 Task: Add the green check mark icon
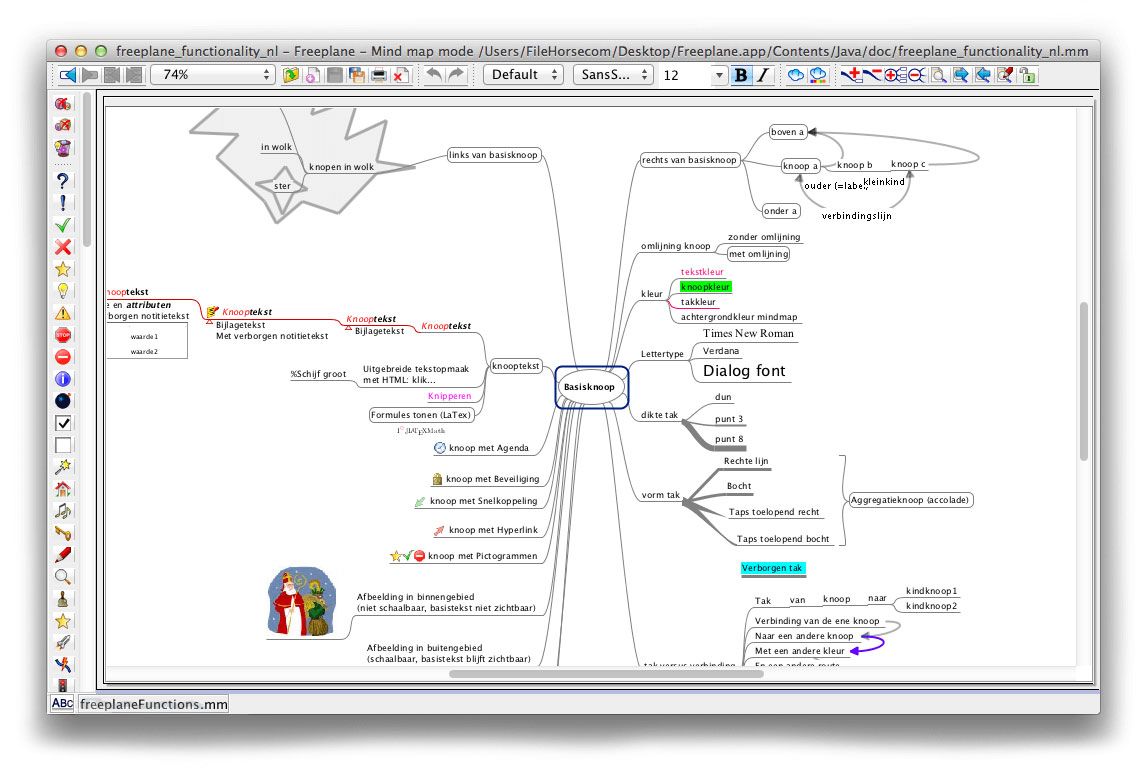tap(63, 225)
